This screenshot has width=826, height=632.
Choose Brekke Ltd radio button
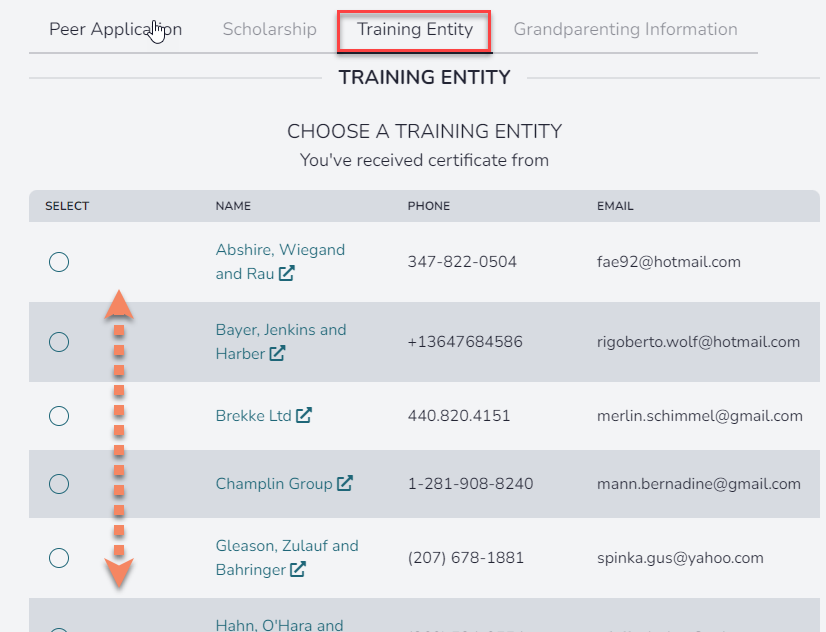pos(59,416)
